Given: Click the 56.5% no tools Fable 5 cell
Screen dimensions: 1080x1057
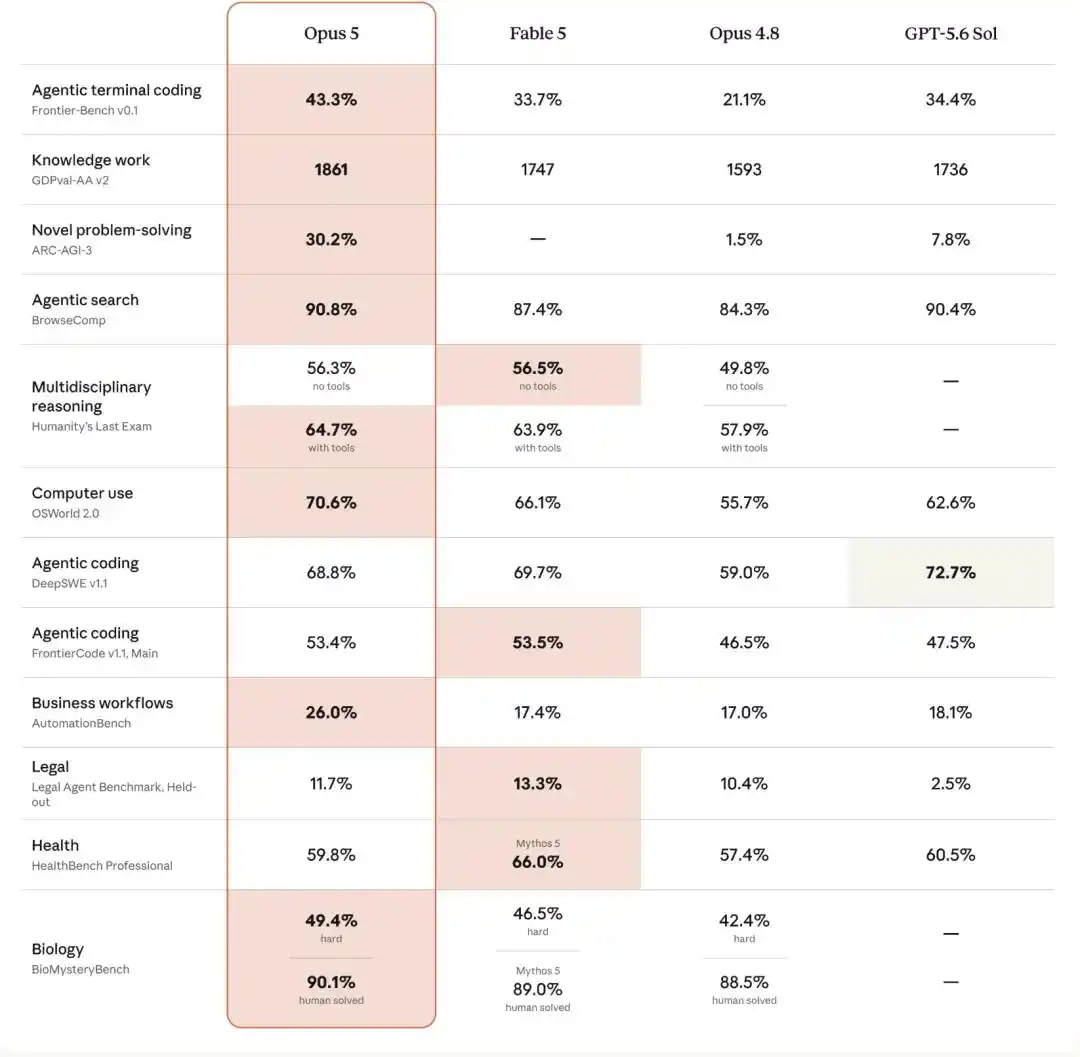Looking at the screenshot, I should (538, 375).
